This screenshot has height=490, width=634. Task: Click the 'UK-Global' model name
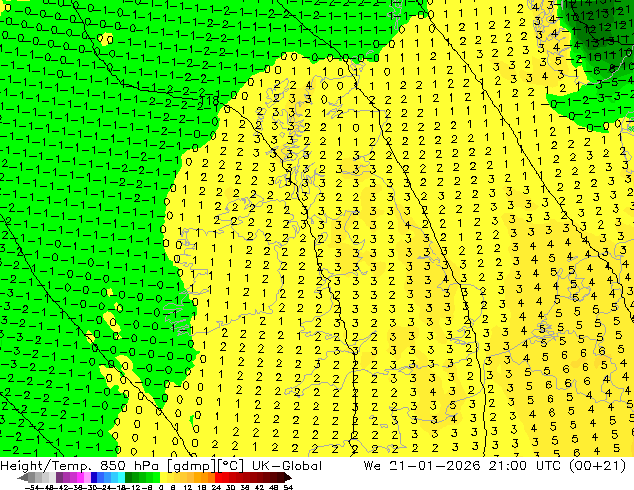(287, 466)
